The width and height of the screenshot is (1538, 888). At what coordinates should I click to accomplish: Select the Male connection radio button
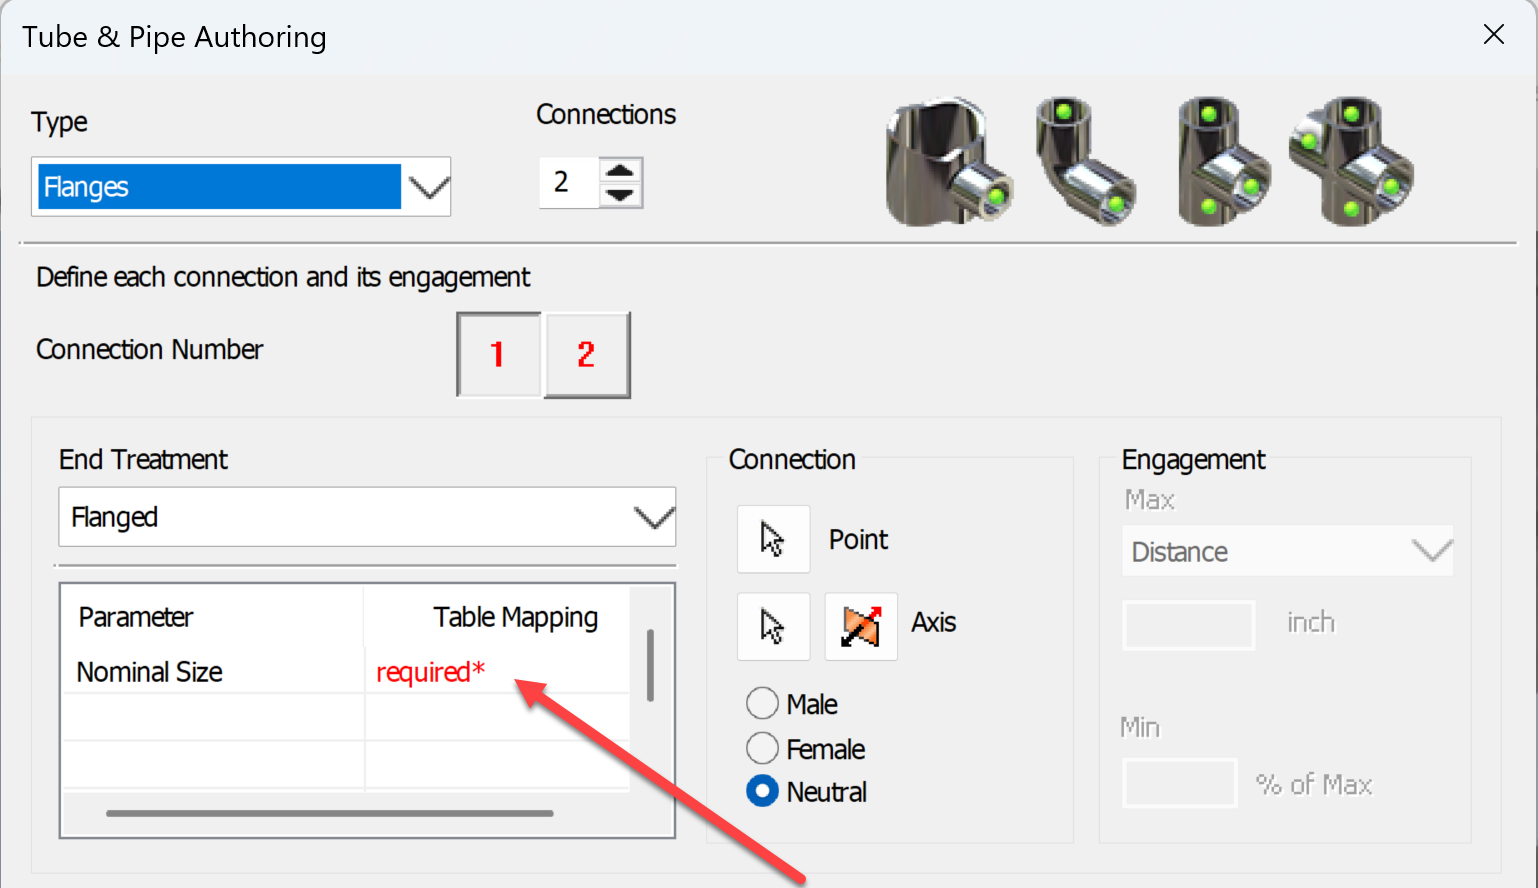(762, 703)
